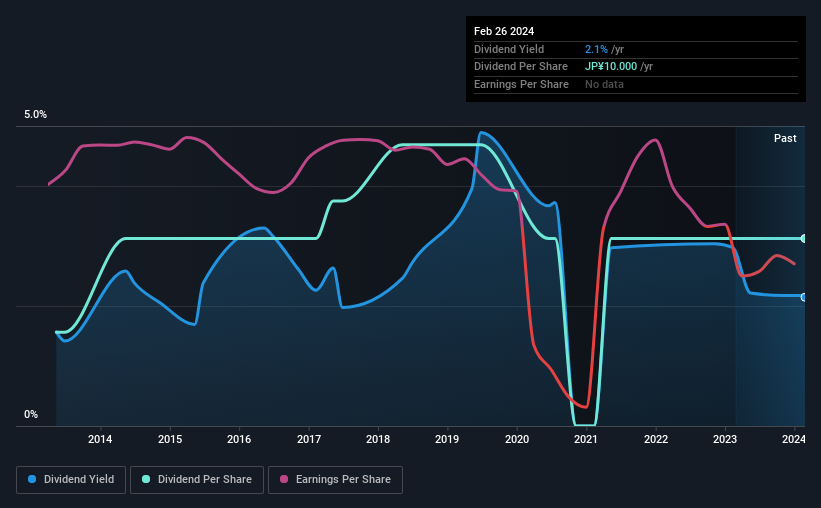Click the No data earnings value
Screen dimensions: 821x508
pos(604,84)
